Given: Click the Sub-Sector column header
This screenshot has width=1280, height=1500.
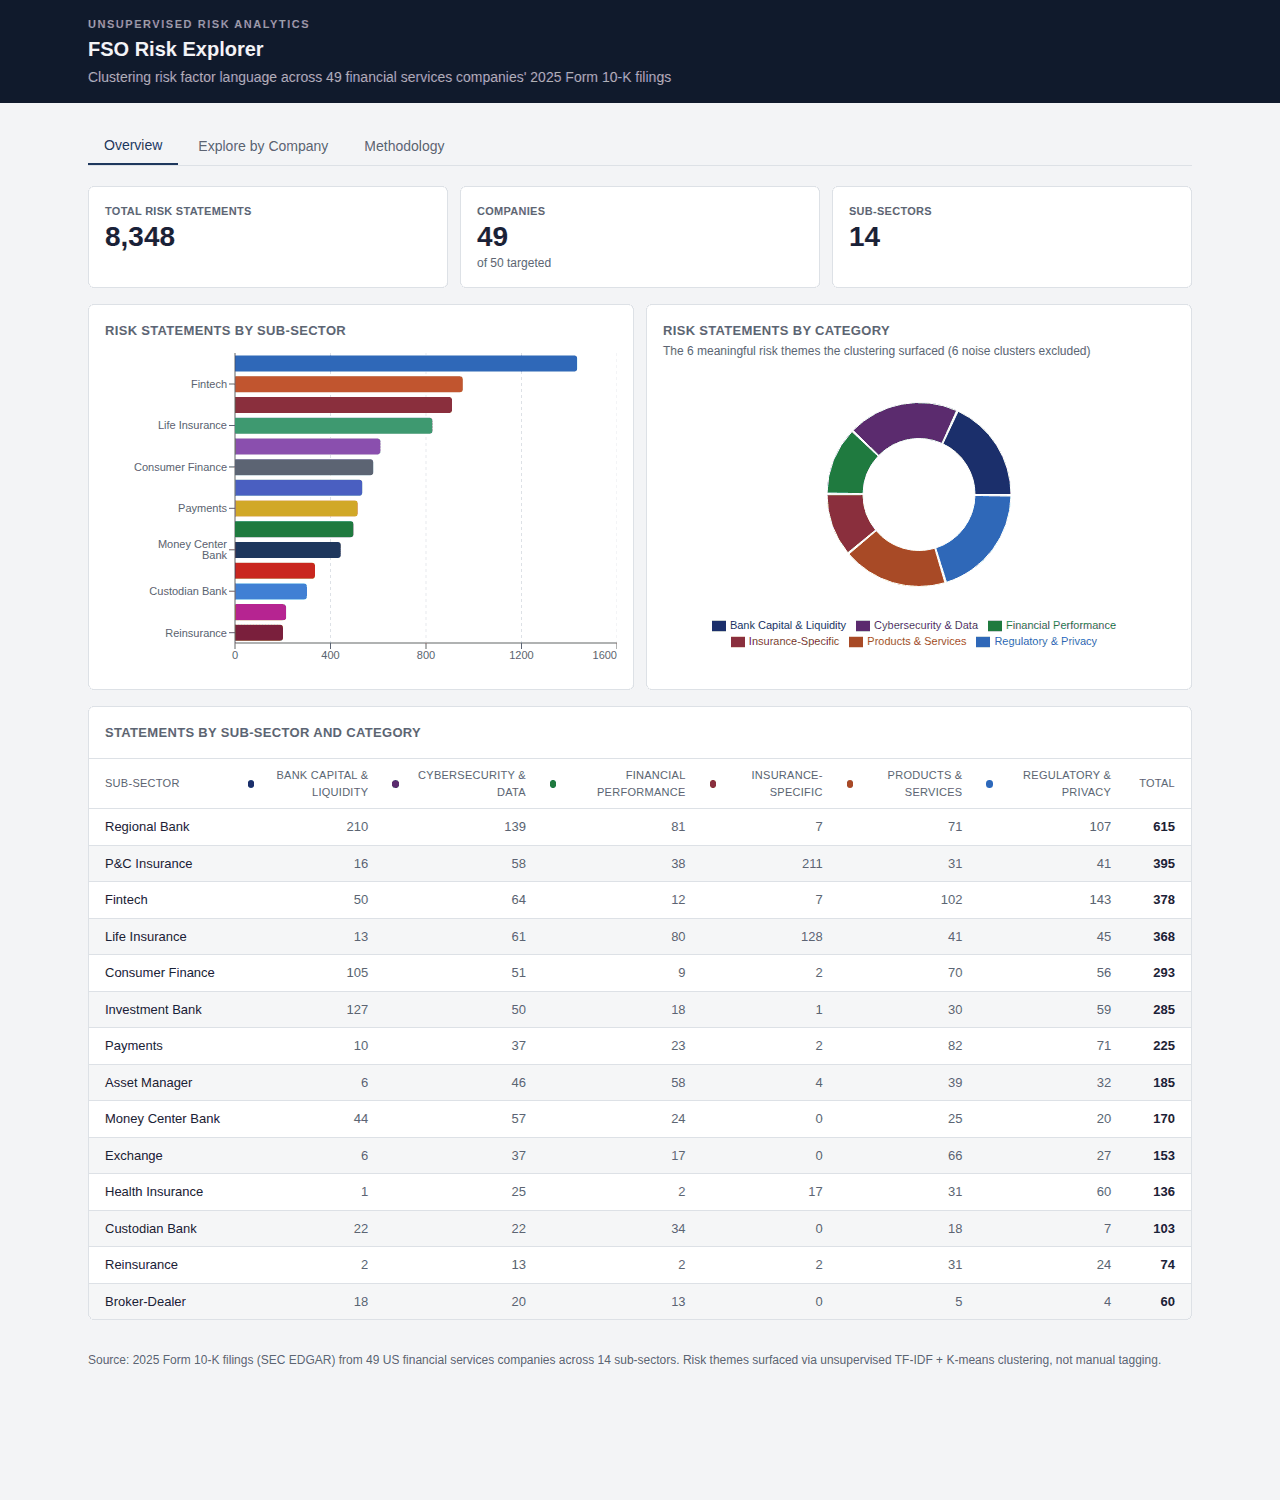Looking at the screenshot, I should [142, 783].
